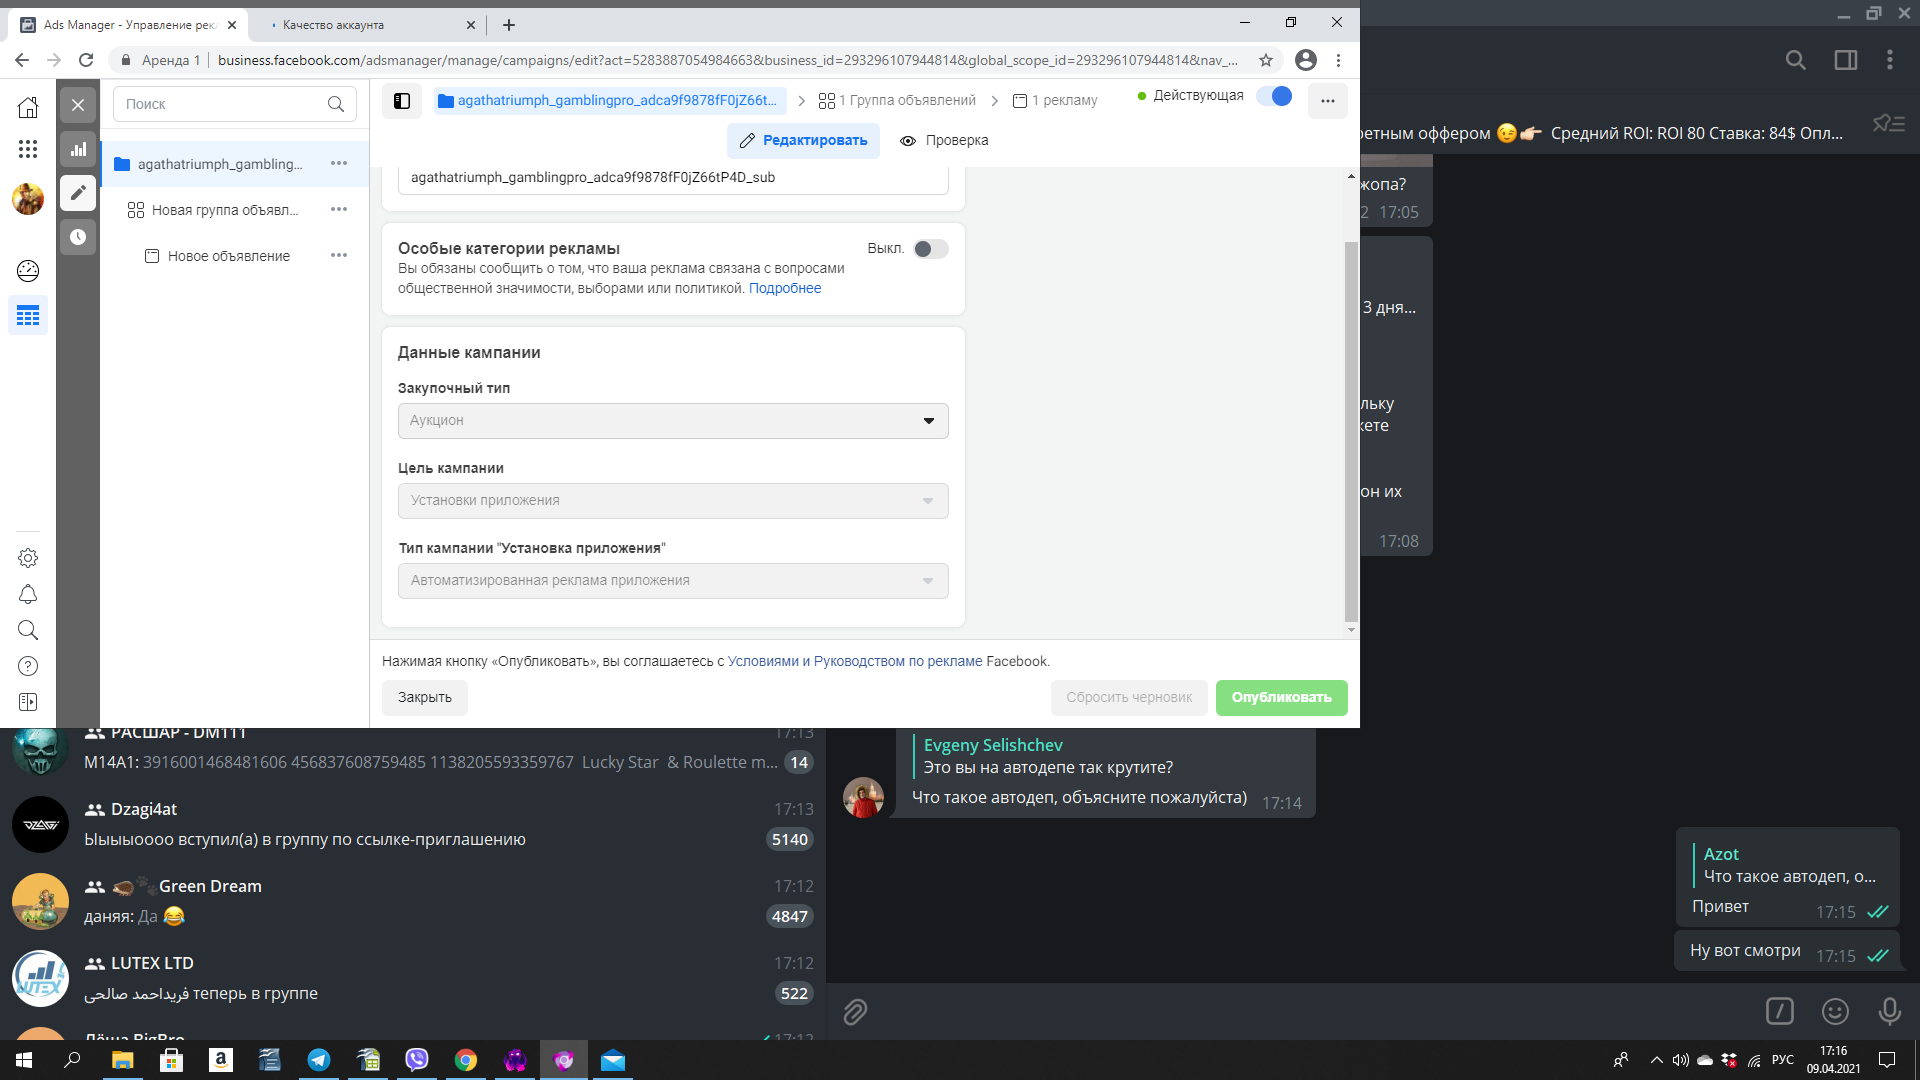Viewport: 1920px width, 1080px height.
Task: Click the campaign name input field
Action: 673,178
